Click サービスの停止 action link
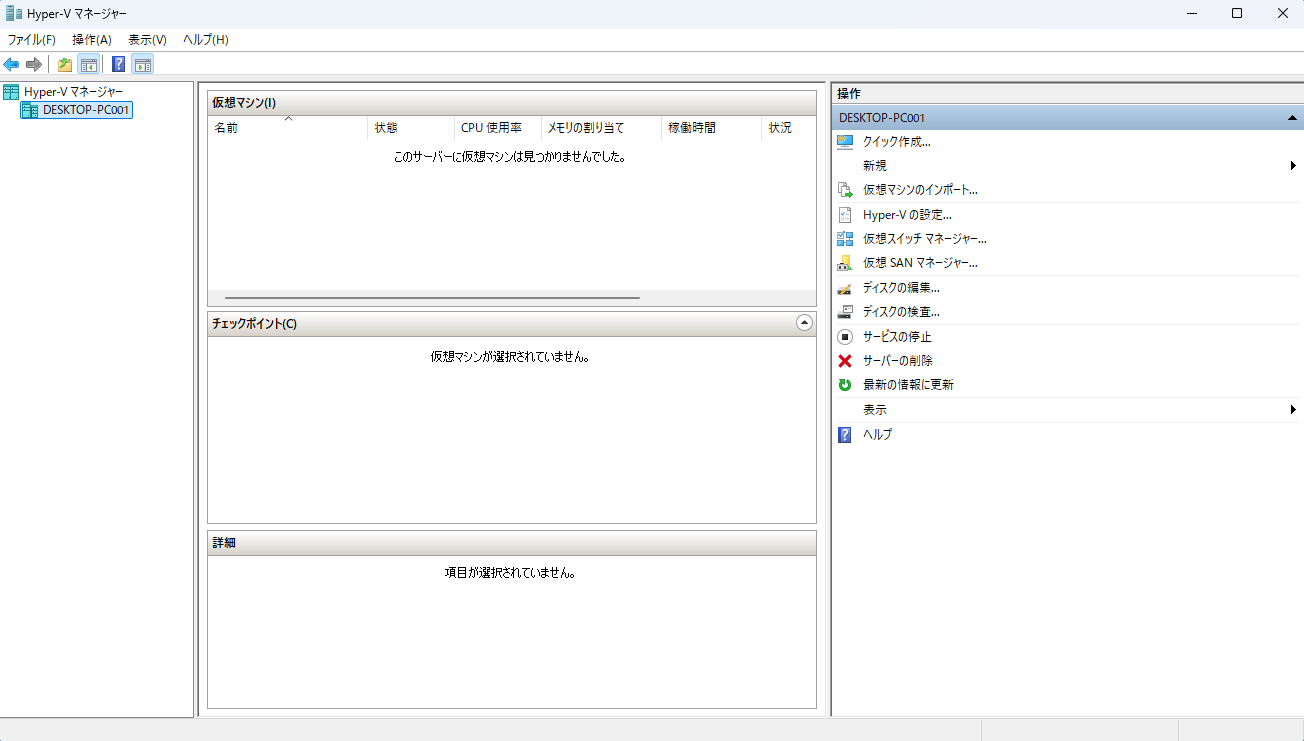Image resolution: width=1304 pixels, height=741 pixels. pos(897,337)
